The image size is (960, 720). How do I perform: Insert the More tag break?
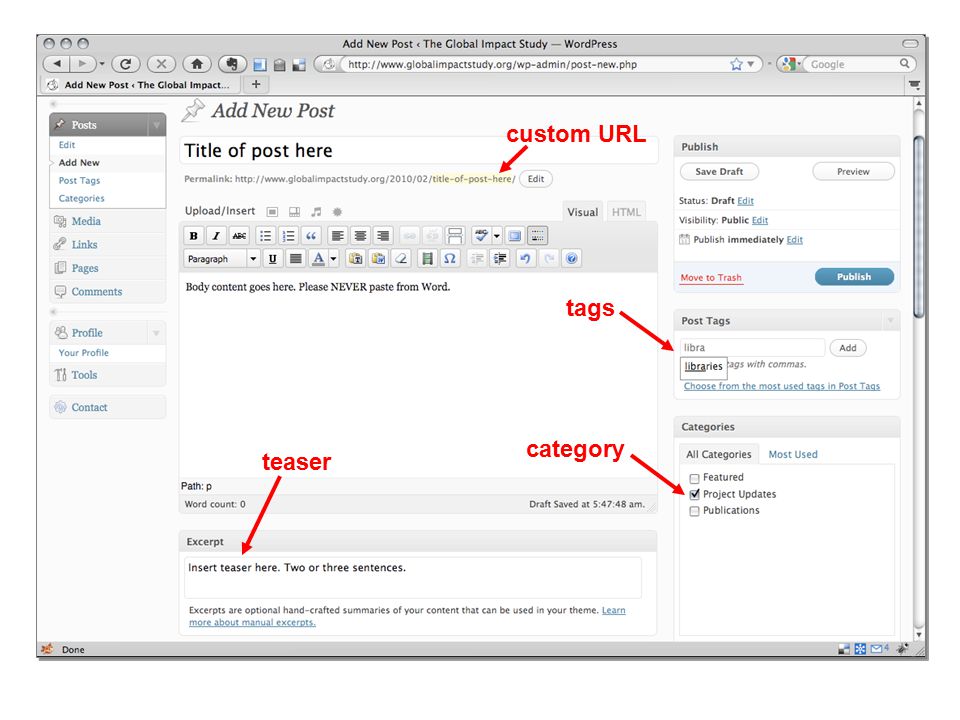(455, 236)
